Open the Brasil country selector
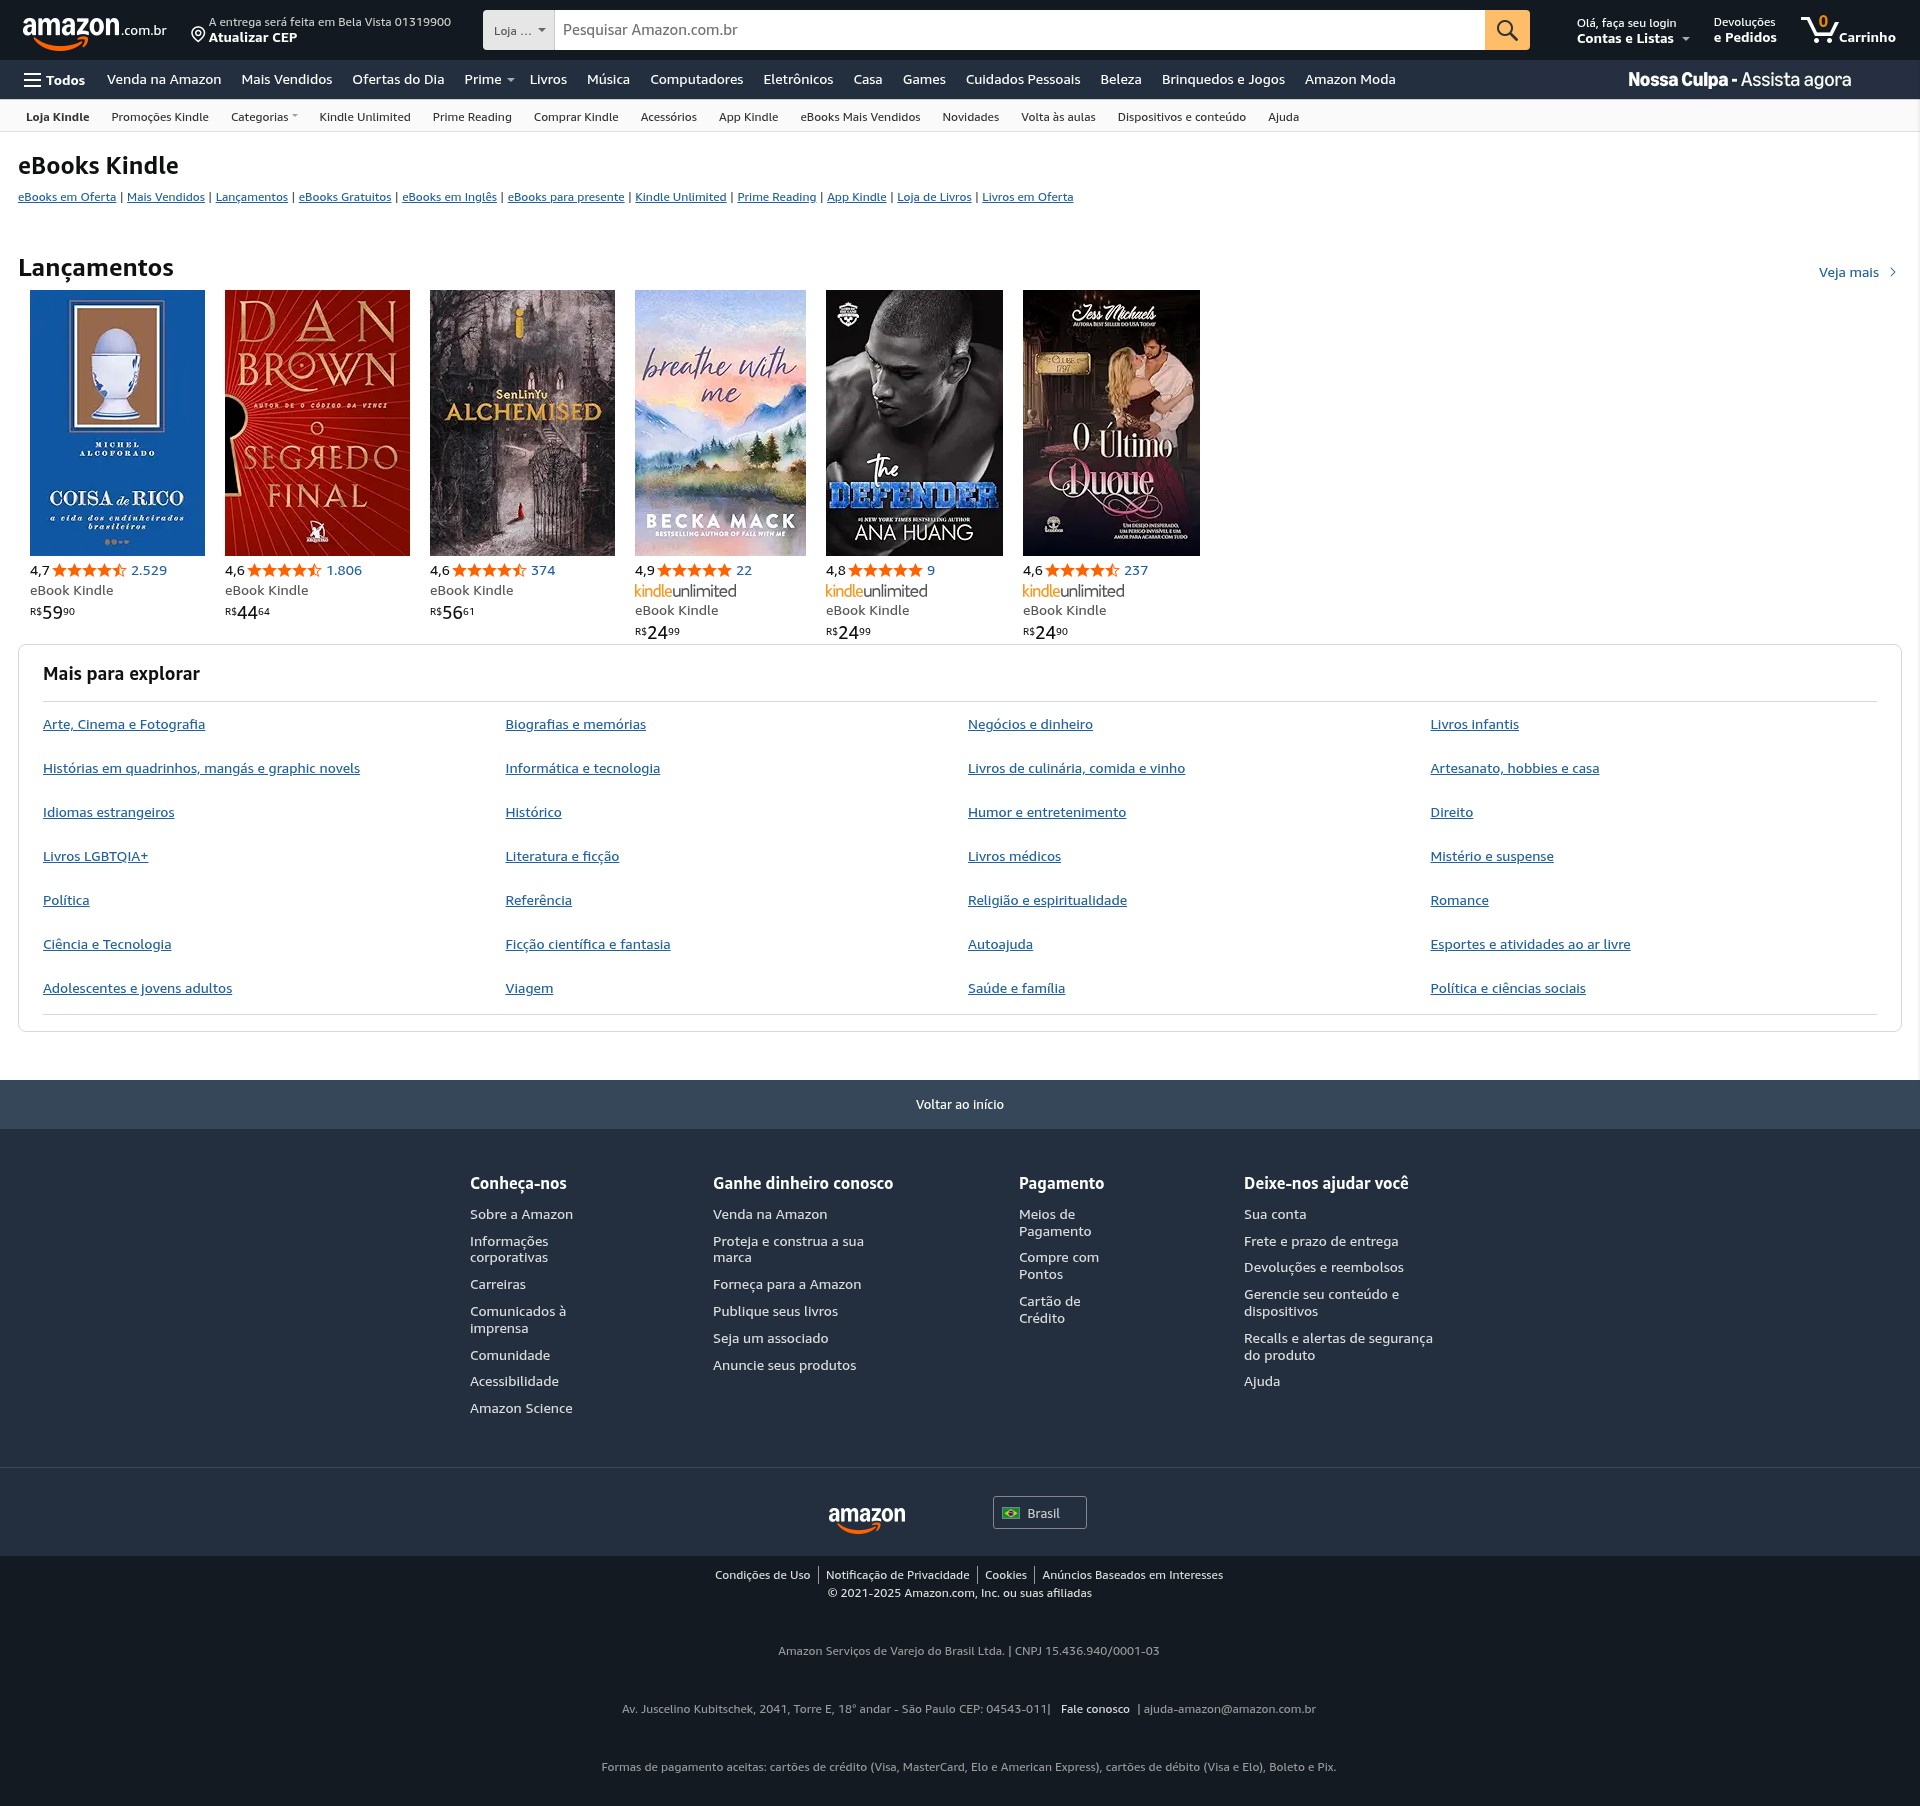 click(1039, 1513)
